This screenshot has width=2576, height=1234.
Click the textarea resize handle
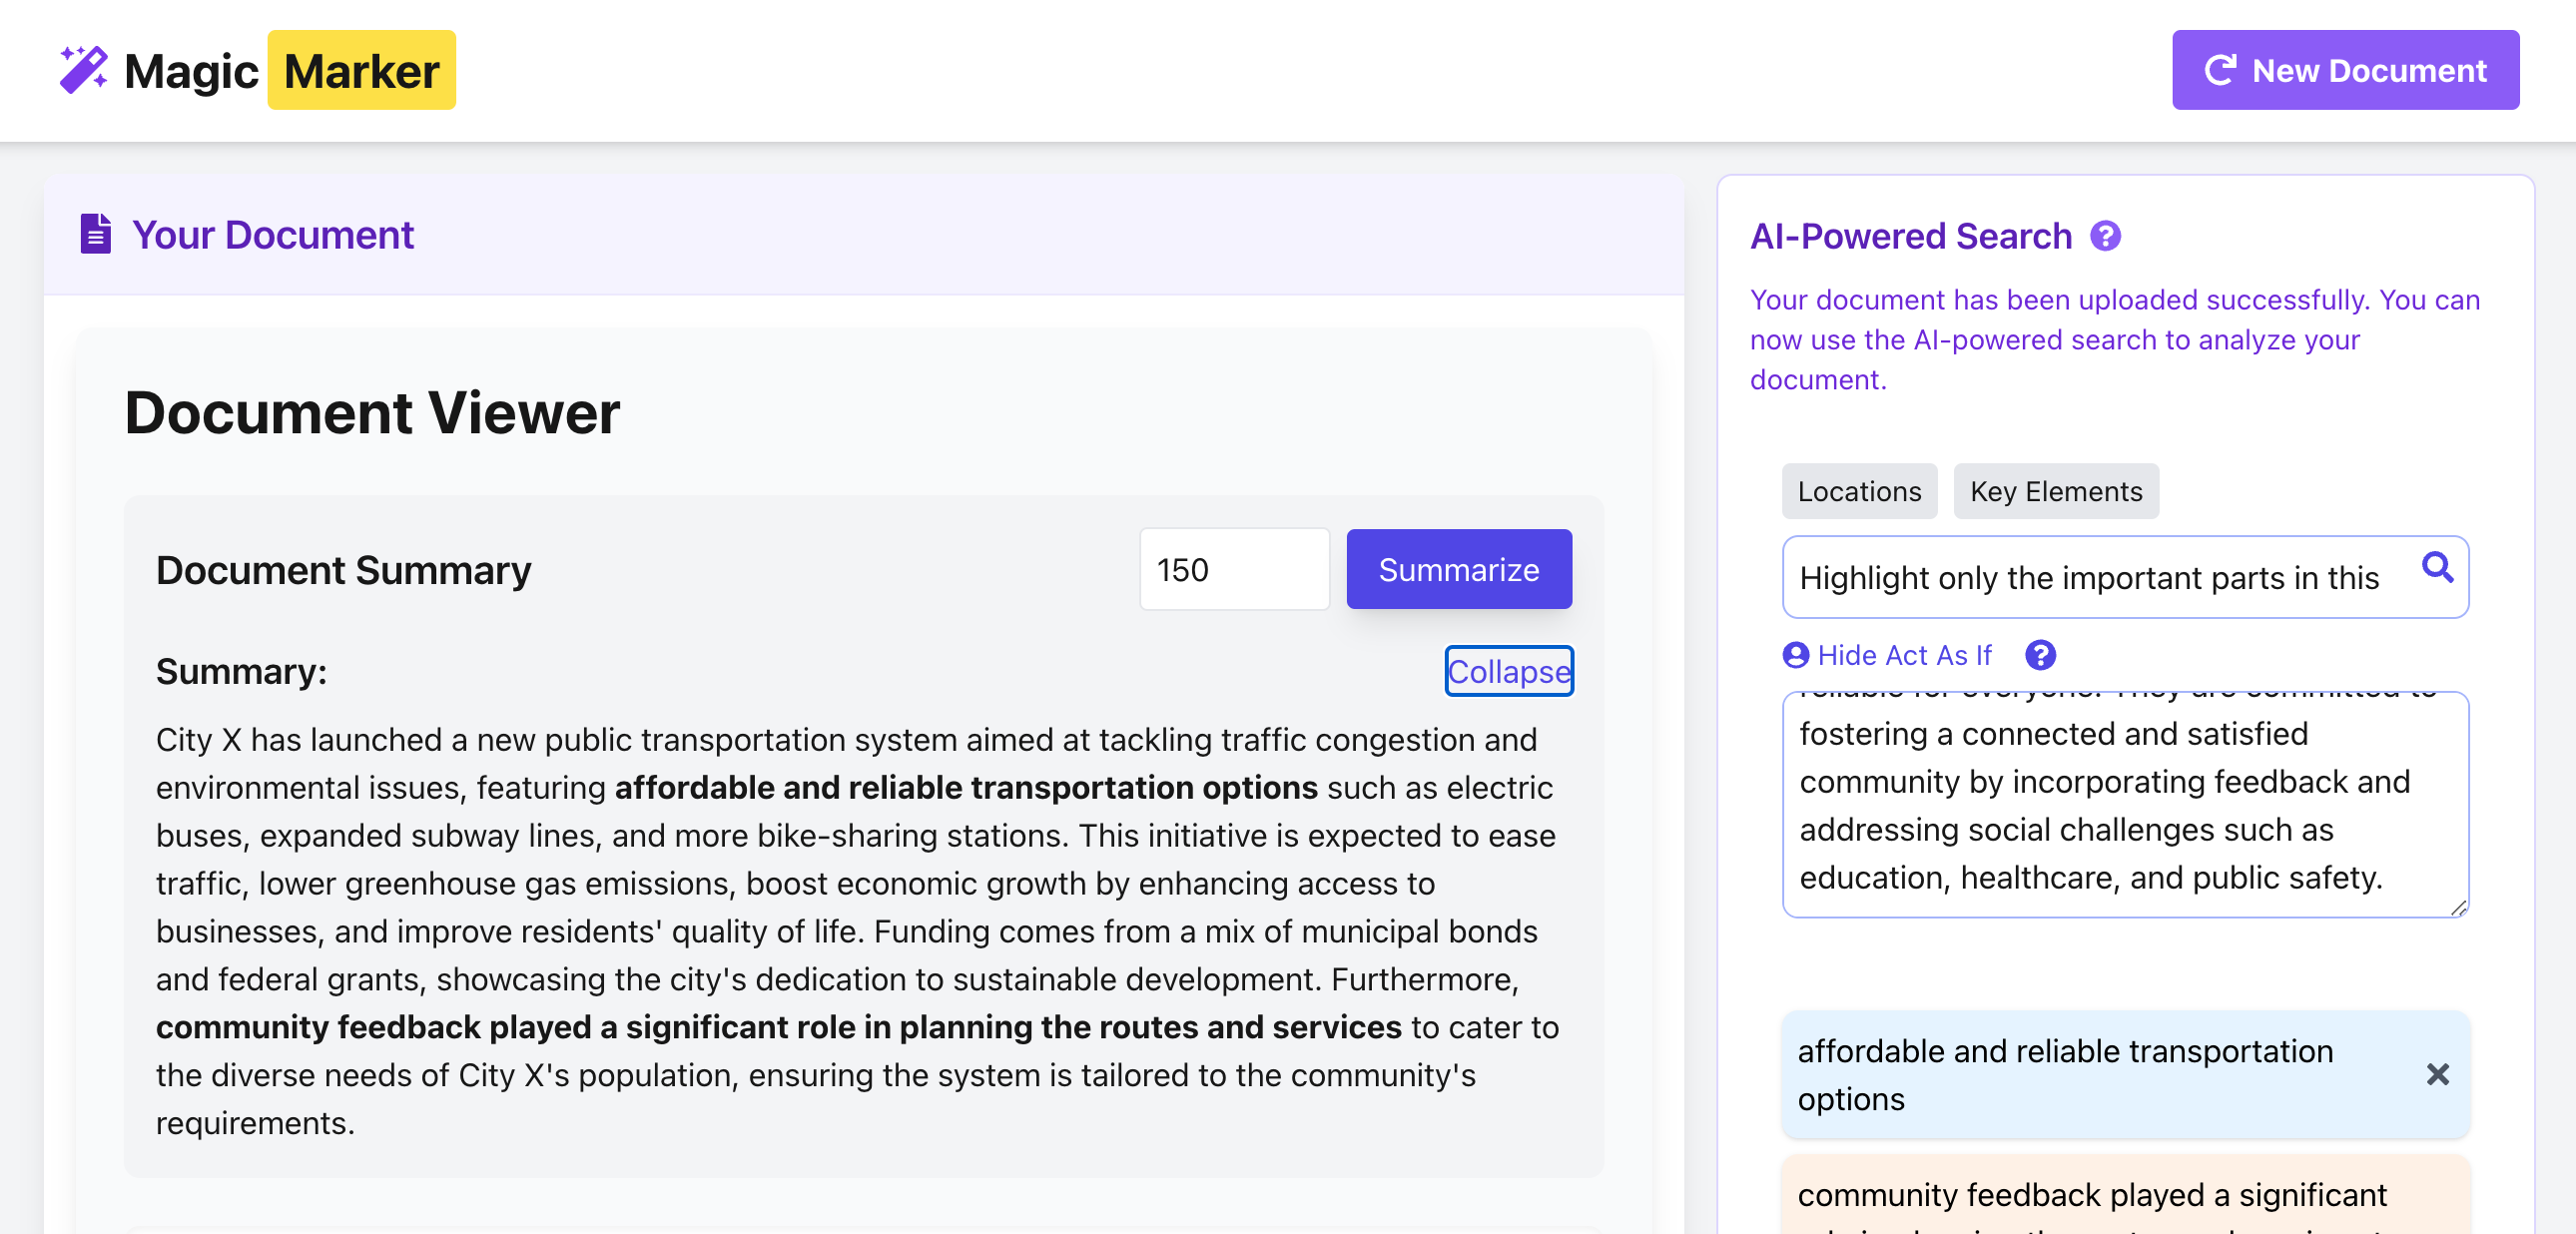pyautogui.click(x=2458, y=907)
